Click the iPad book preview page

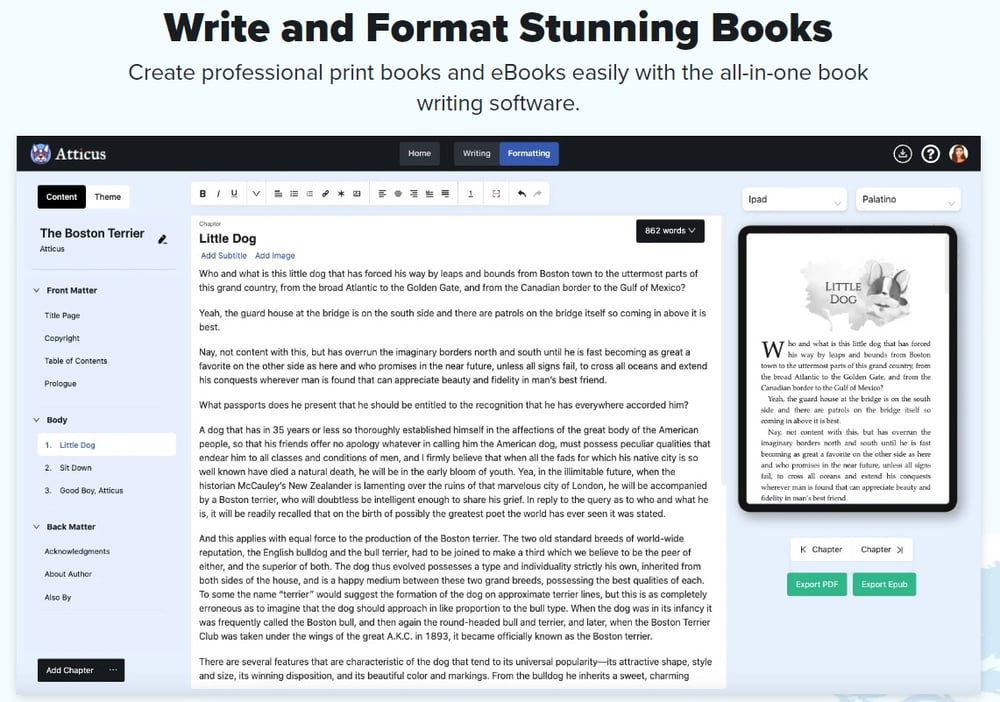click(848, 369)
